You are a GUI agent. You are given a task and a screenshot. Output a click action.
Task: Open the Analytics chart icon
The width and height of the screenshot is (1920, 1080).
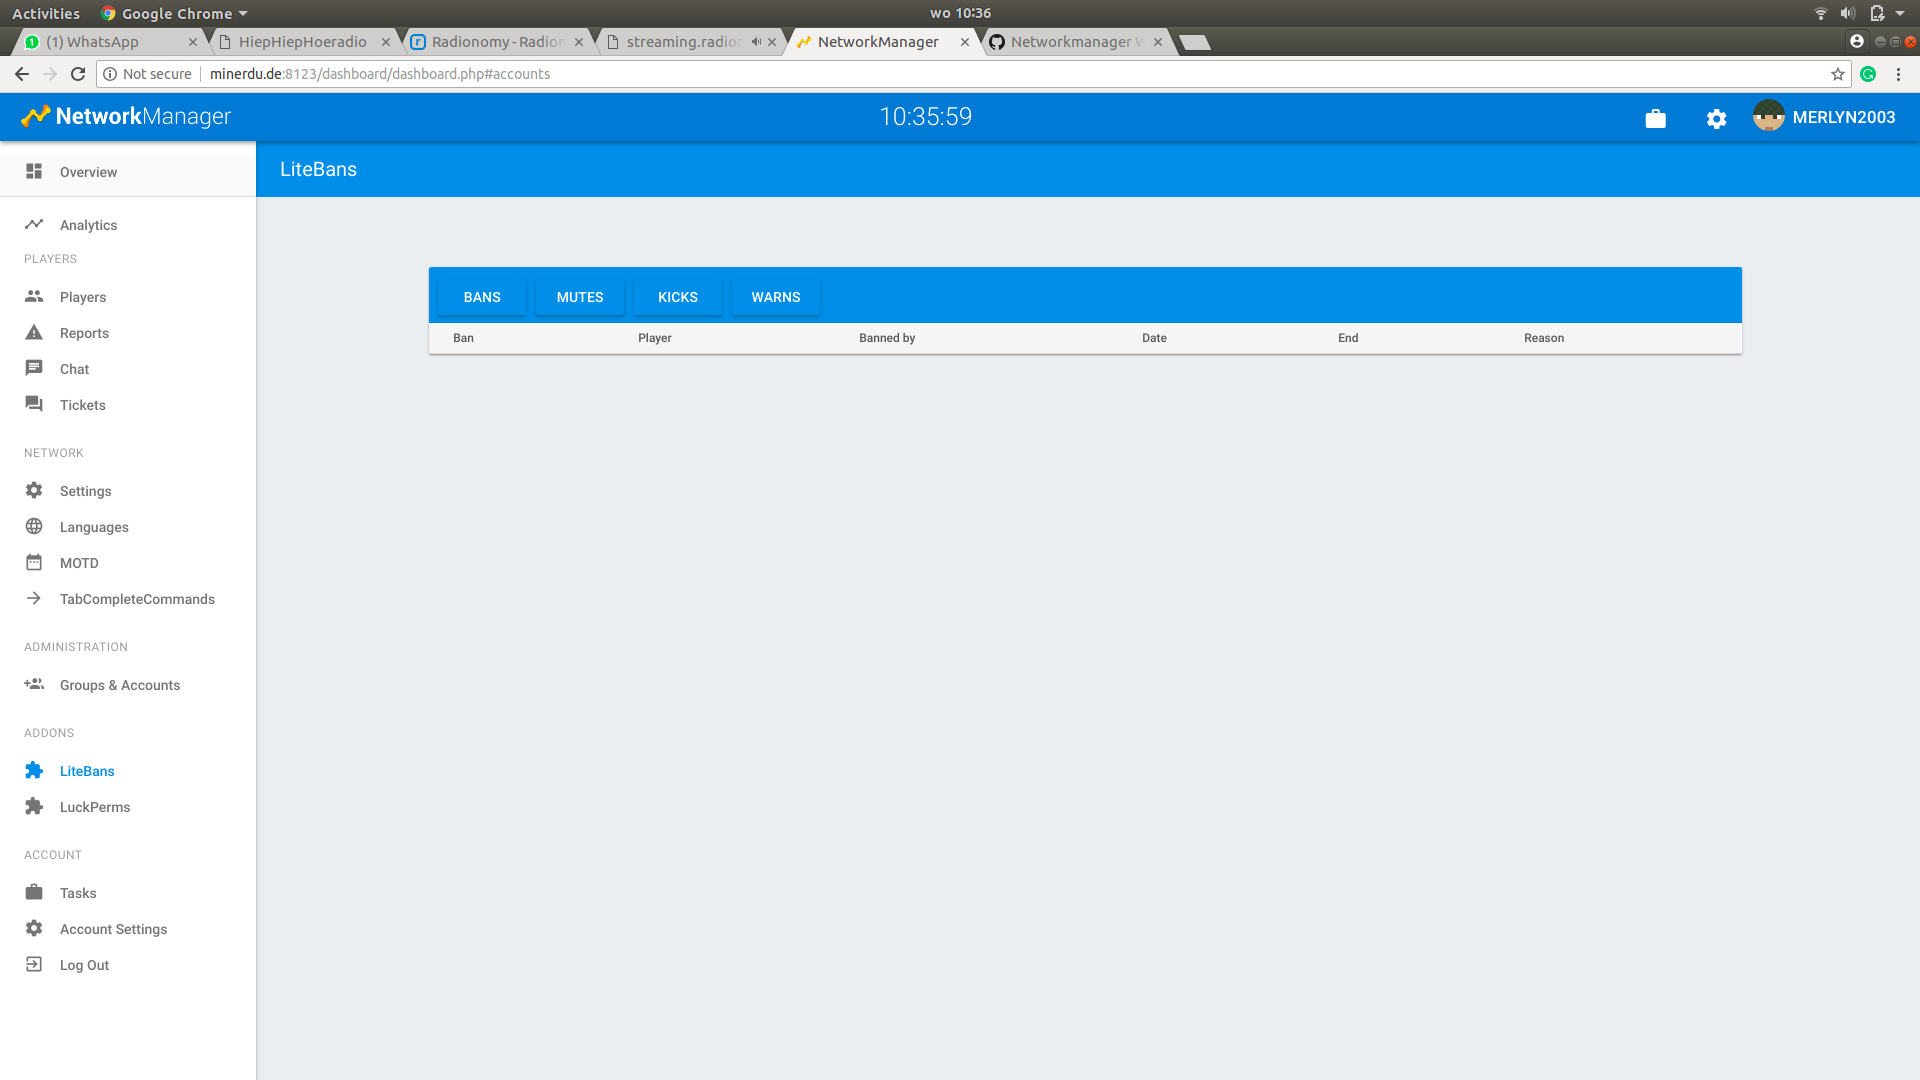click(x=34, y=224)
